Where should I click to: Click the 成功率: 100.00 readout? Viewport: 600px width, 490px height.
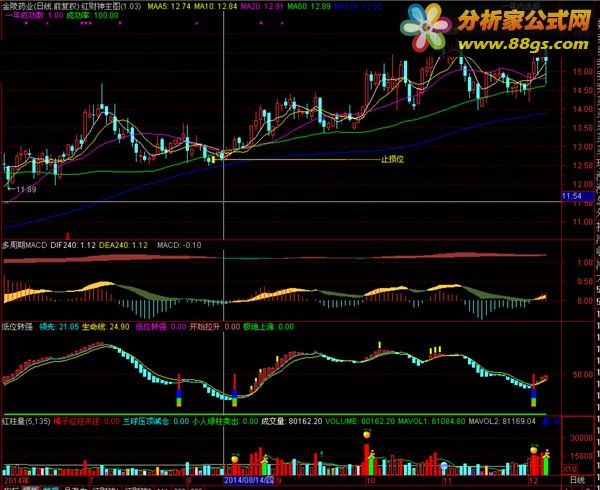coord(93,15)
